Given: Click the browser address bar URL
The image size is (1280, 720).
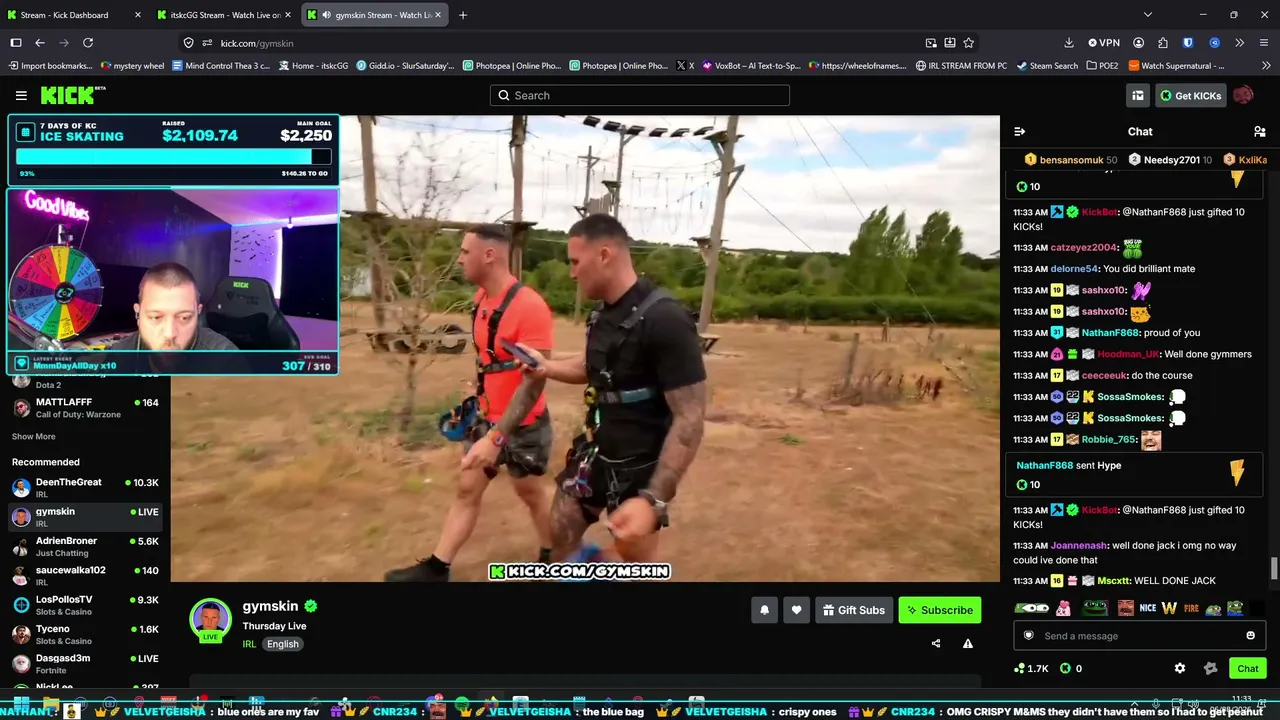Looking at the screenshot, I should click(x=257, y=43).
